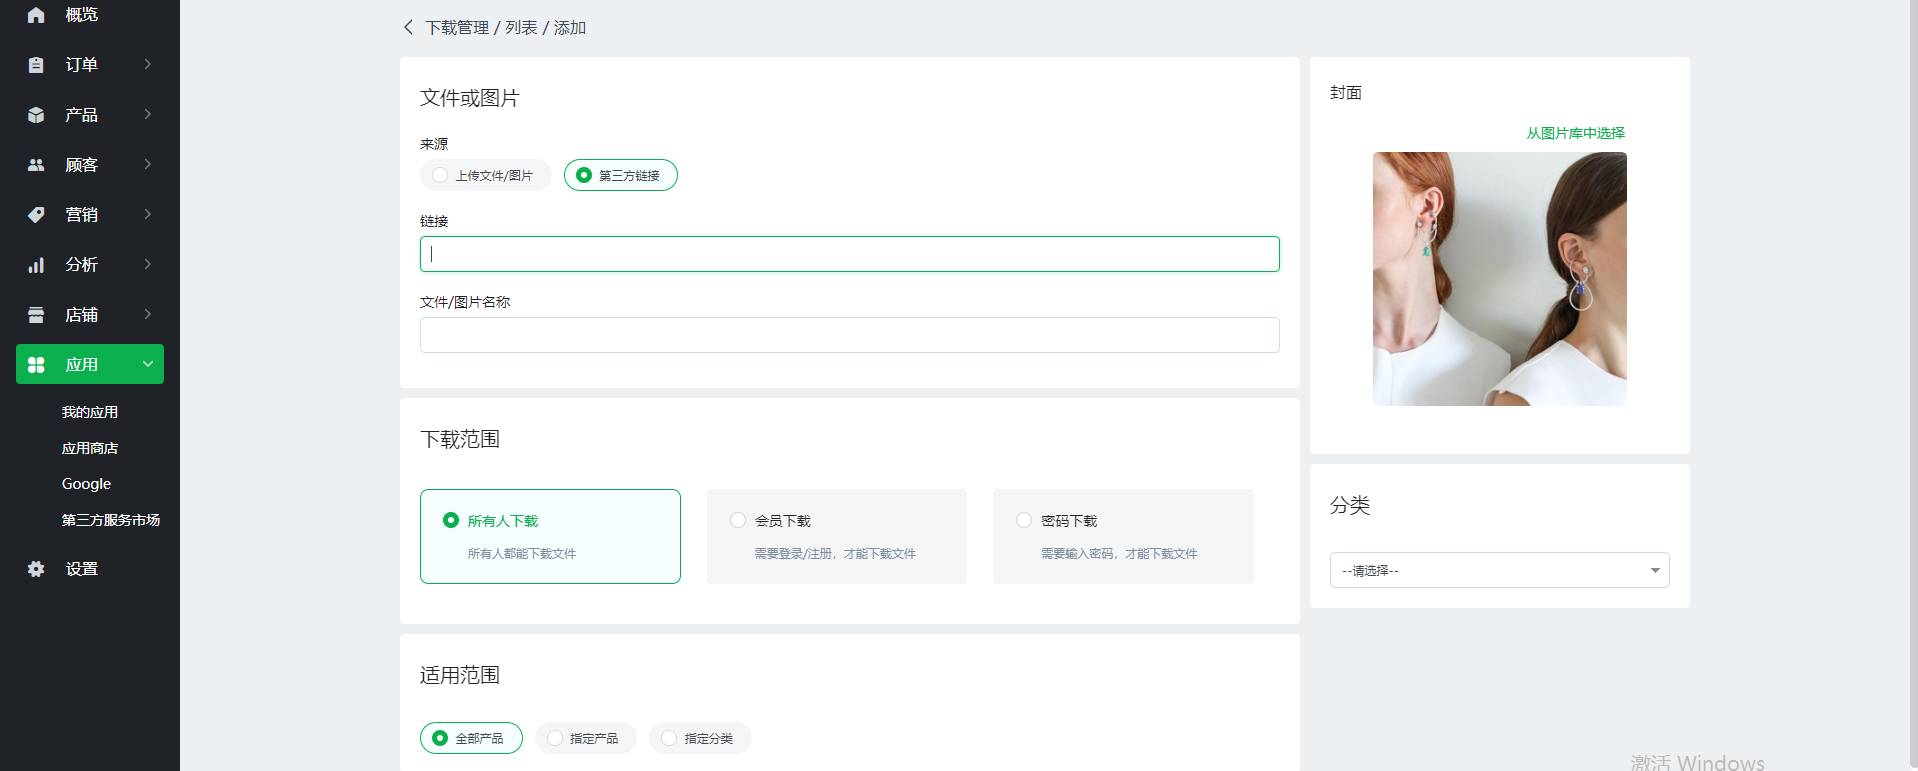Click the people icon for 顾客
Screen dimensions: 1918x771
pos(36,165)
